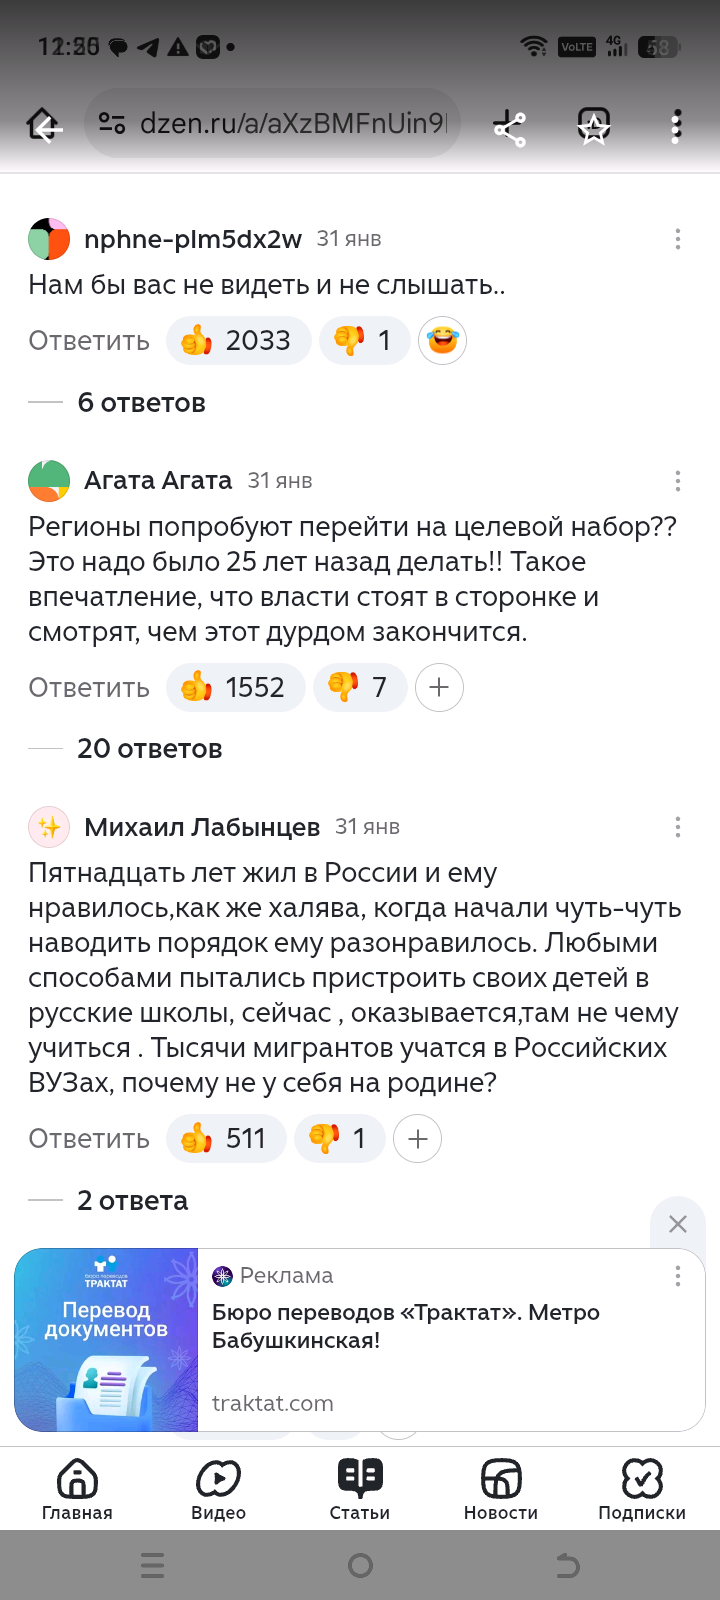Tap the dzen.ru address bar

click(290, 124)
